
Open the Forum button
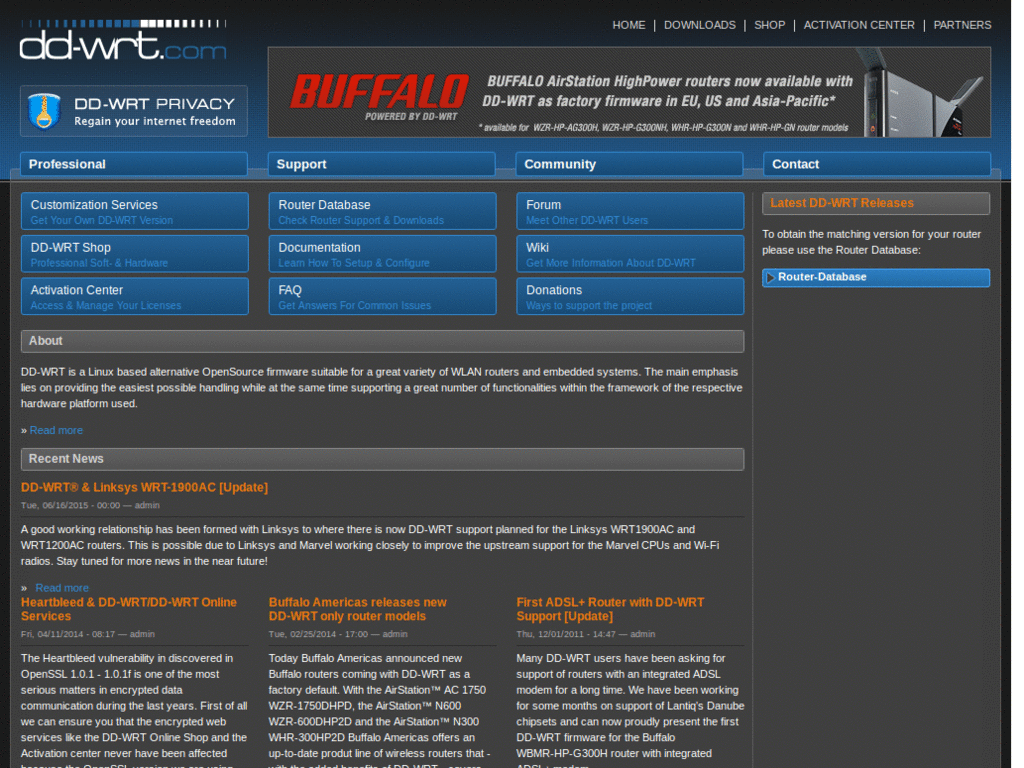pyautogui.click(x=630, y=211)
